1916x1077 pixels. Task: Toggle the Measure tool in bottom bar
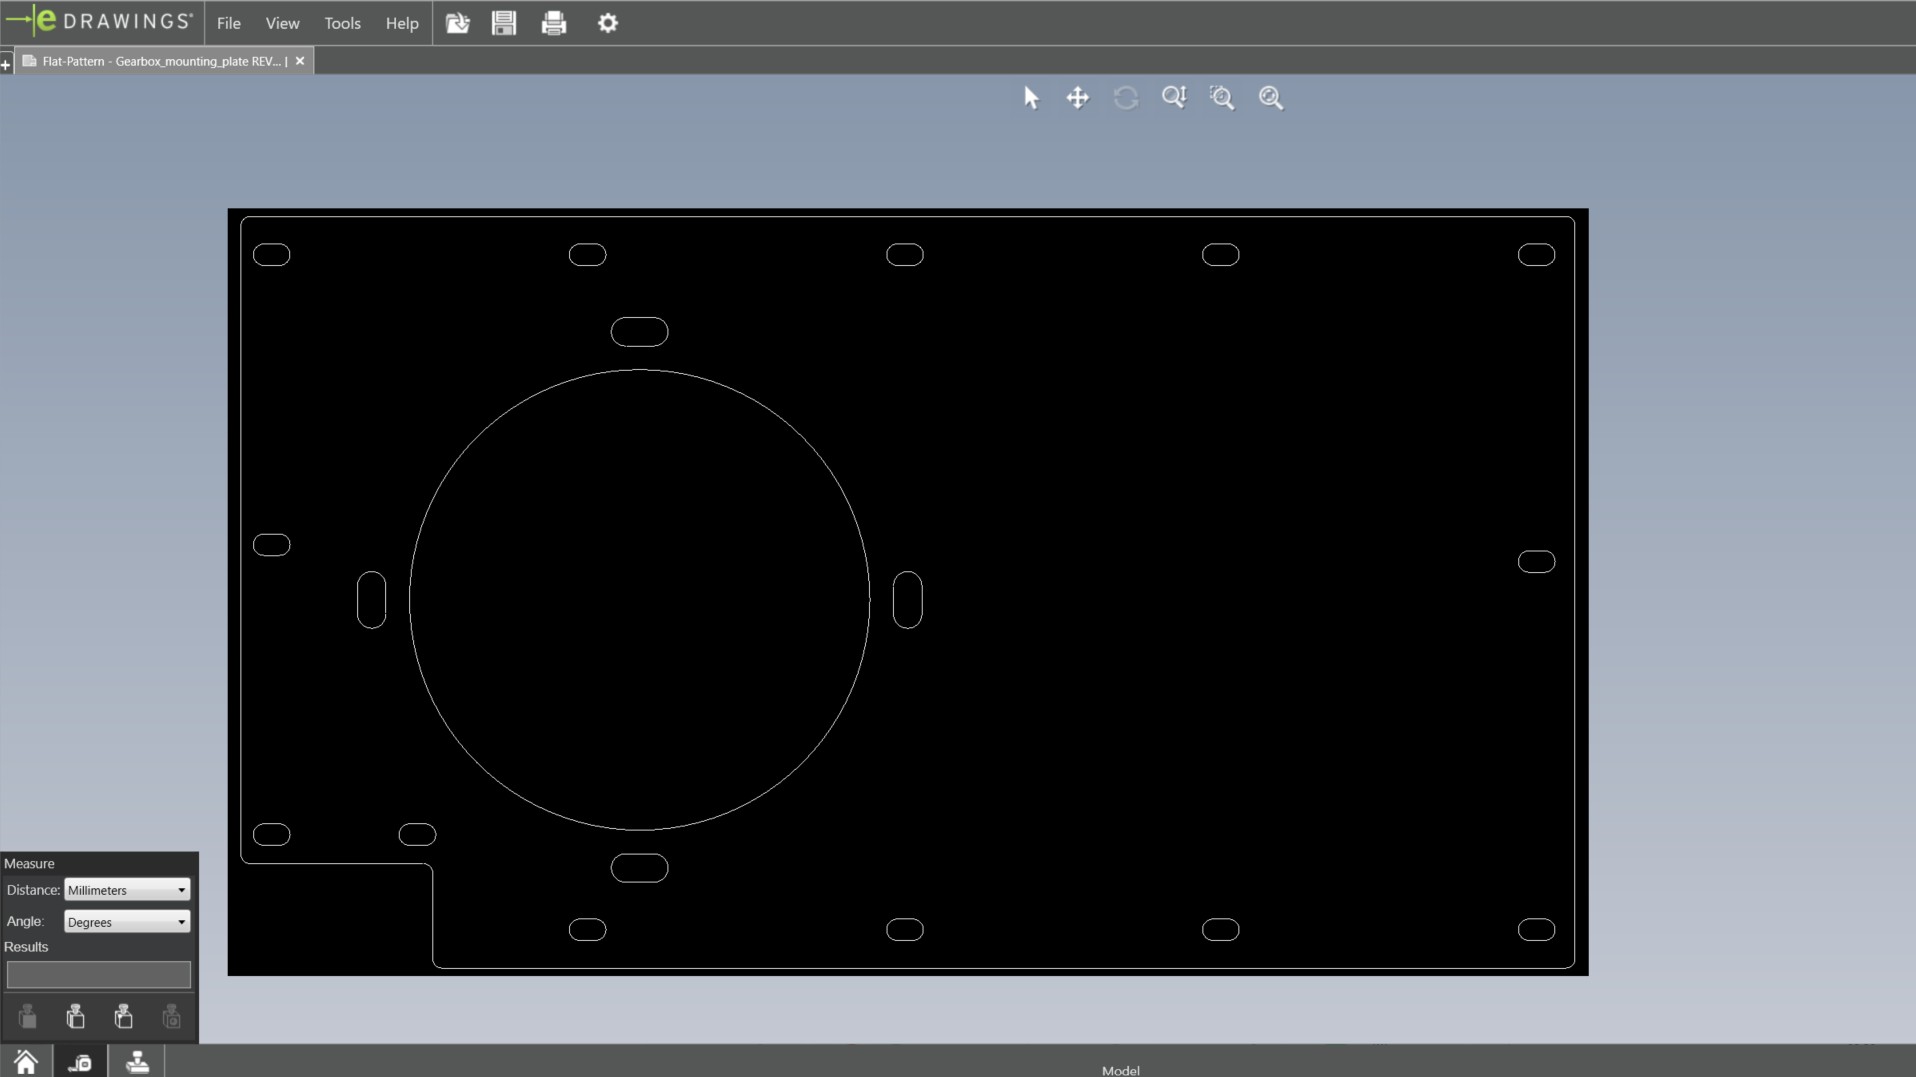click(80, 1061)
